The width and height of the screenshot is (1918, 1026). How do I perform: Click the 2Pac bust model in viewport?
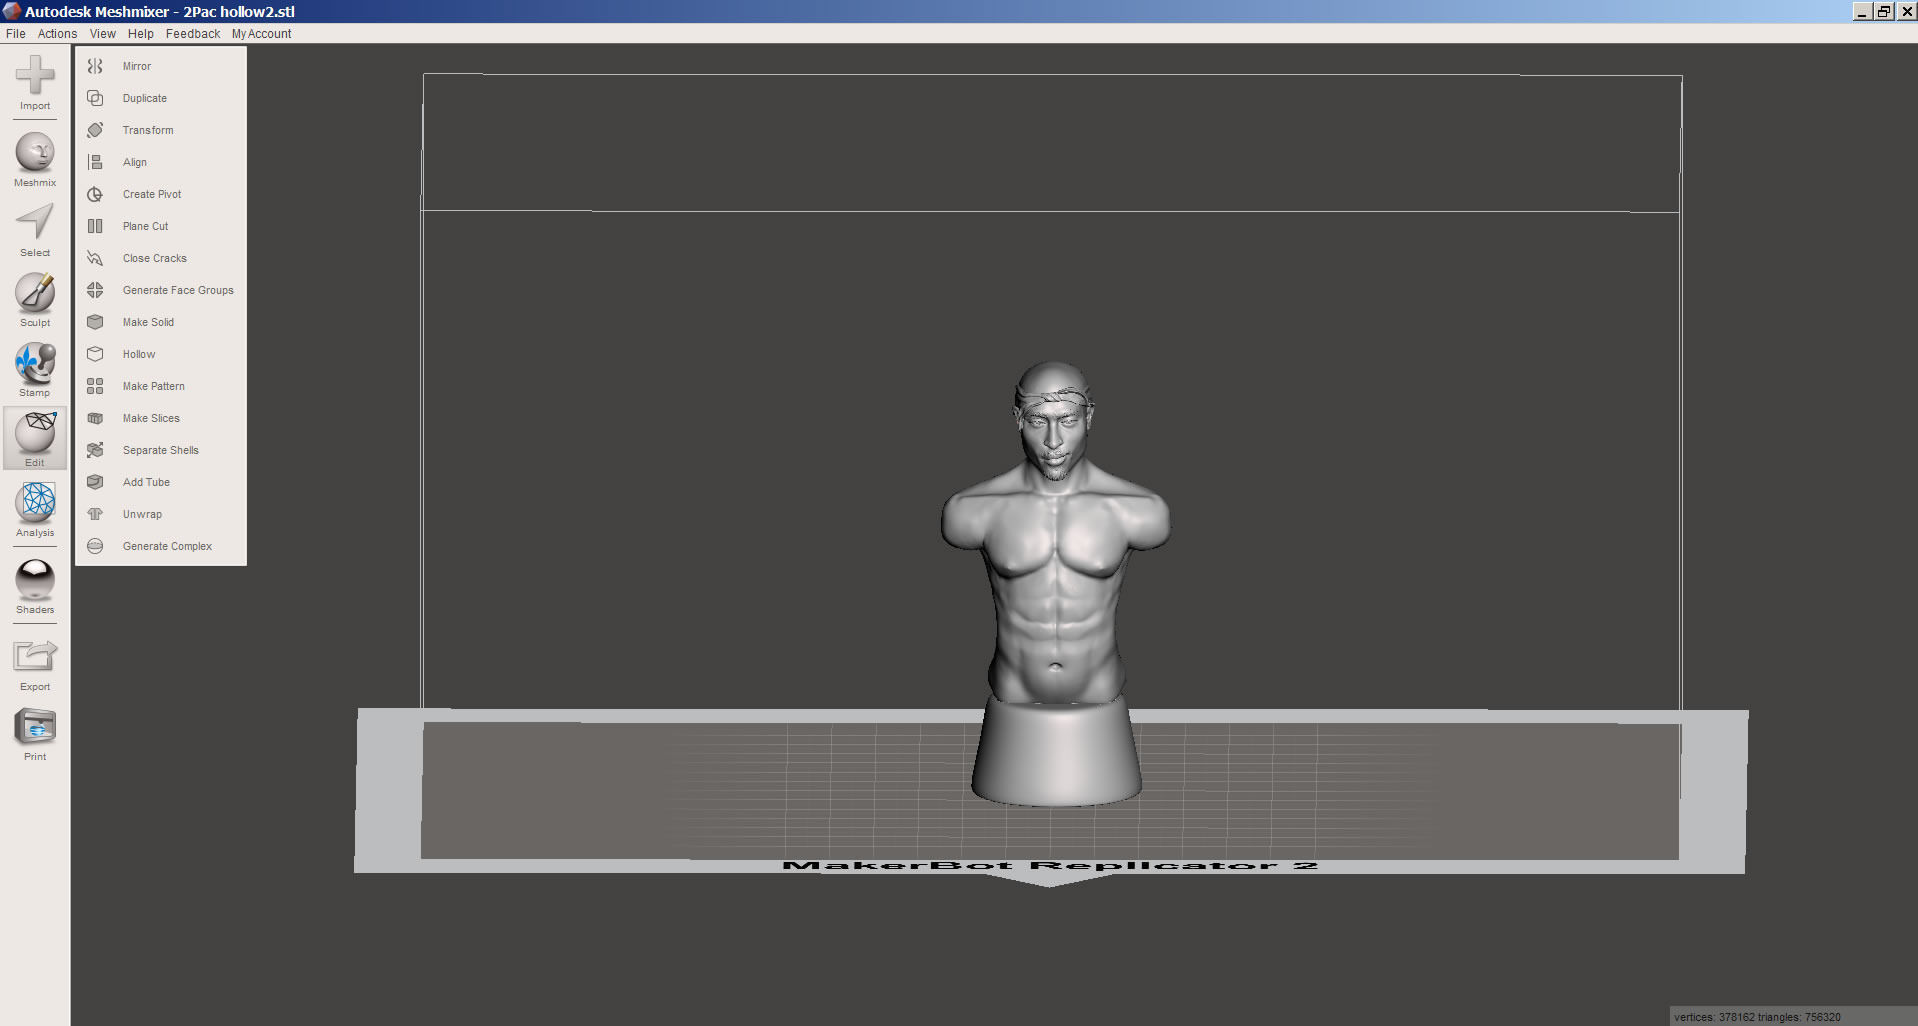[1055, 583]
